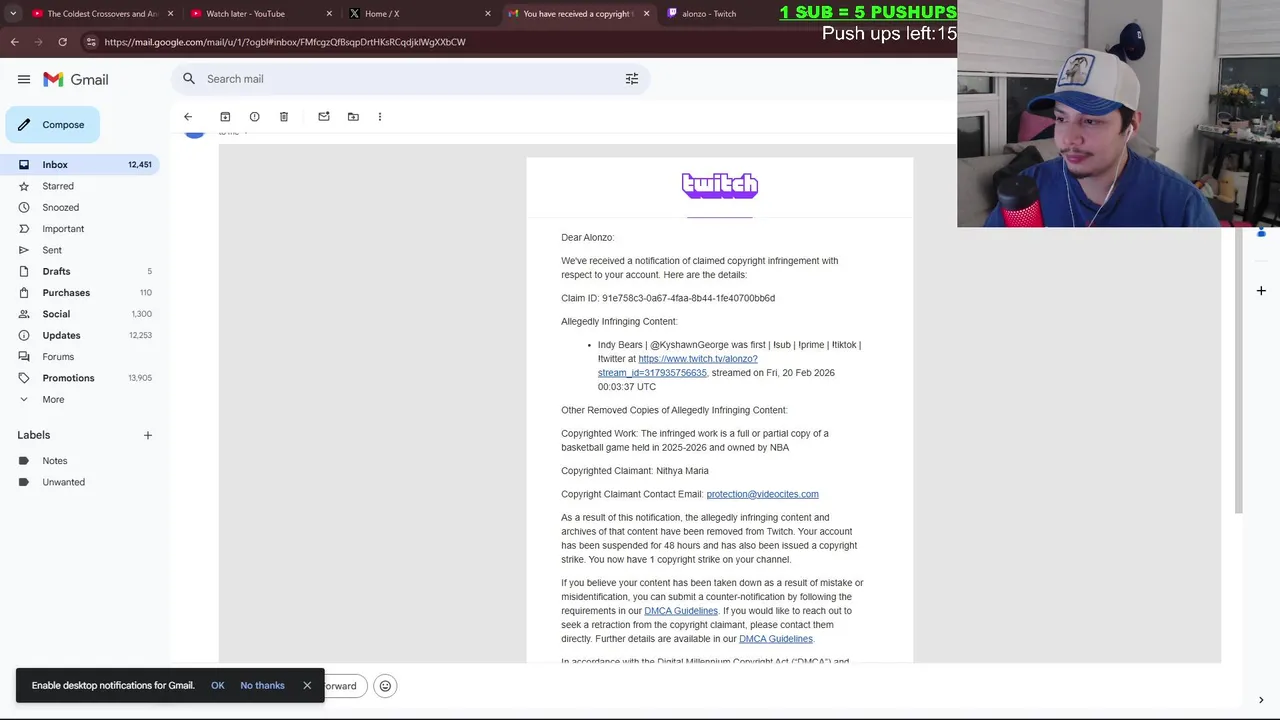Click Copyrighted Claimant: Nithya Maria text
Screen dimensions: 1280x720
(635, 471)
